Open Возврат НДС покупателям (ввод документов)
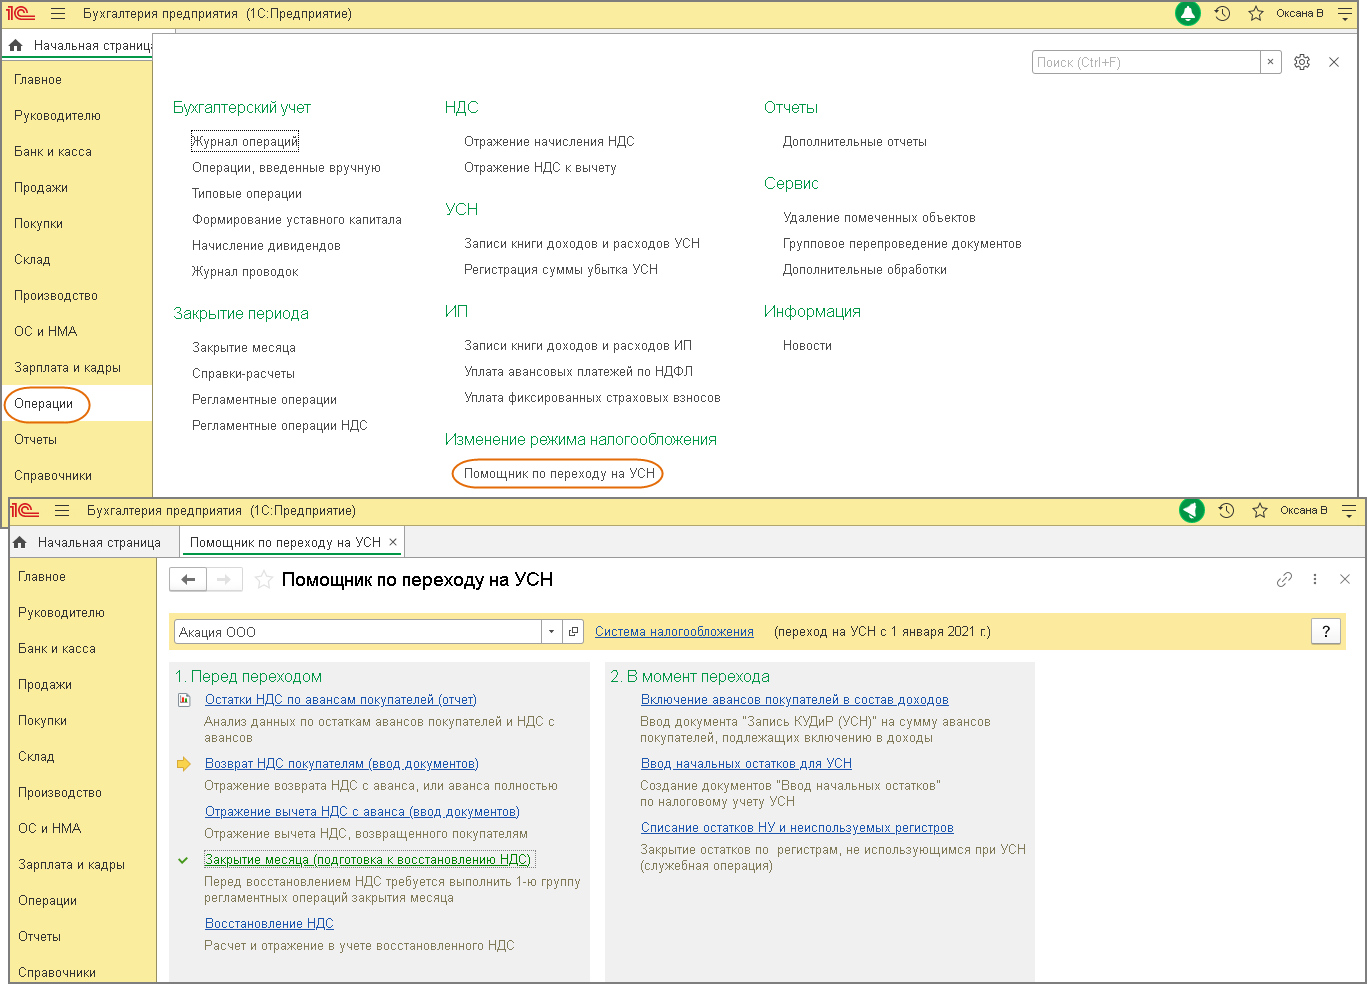Screen dimensions: 1370x986 [x=342, y=764]
